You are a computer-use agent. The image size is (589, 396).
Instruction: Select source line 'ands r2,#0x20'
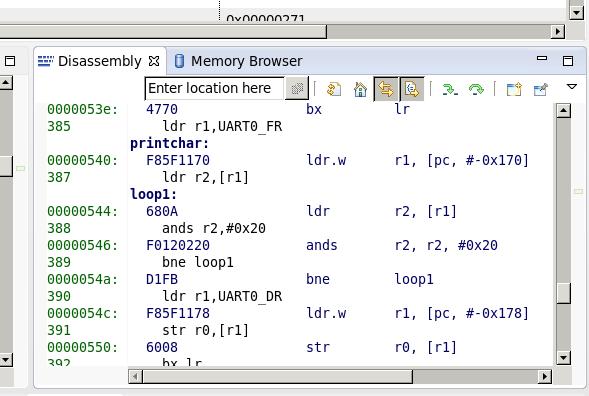pos(214,228)
